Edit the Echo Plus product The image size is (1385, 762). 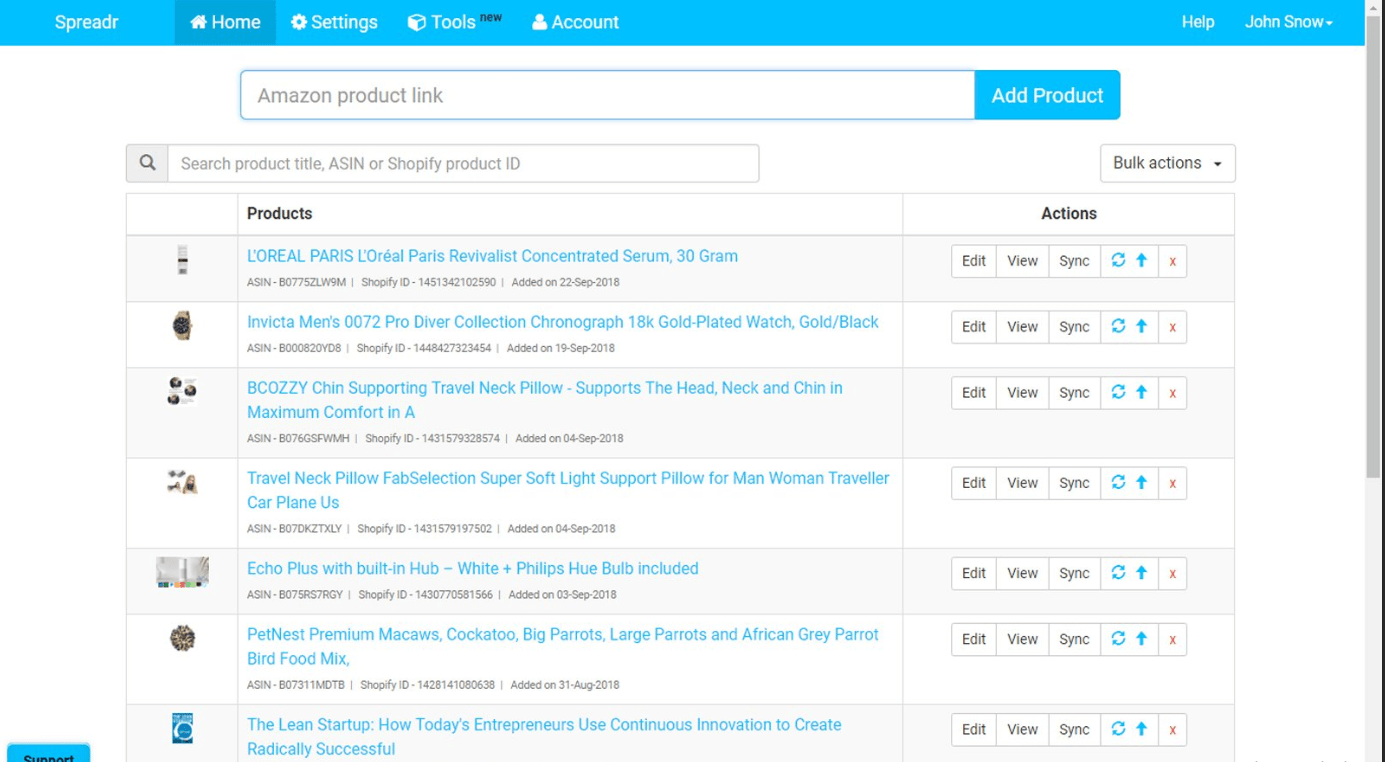click(x=974, y=573)
